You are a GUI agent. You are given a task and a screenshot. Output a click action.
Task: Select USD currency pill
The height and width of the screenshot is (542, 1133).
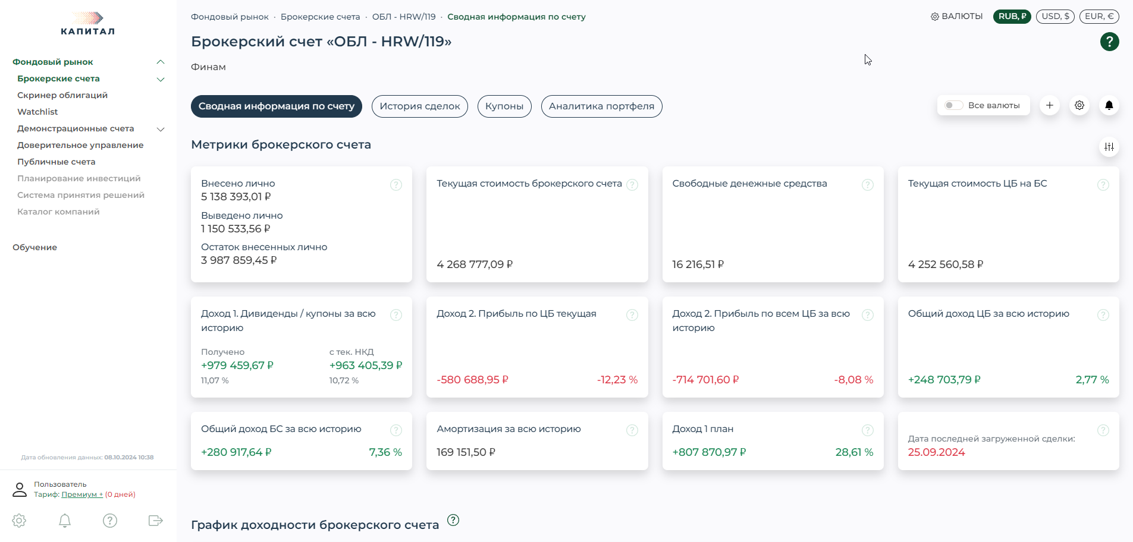point(1055,16)
